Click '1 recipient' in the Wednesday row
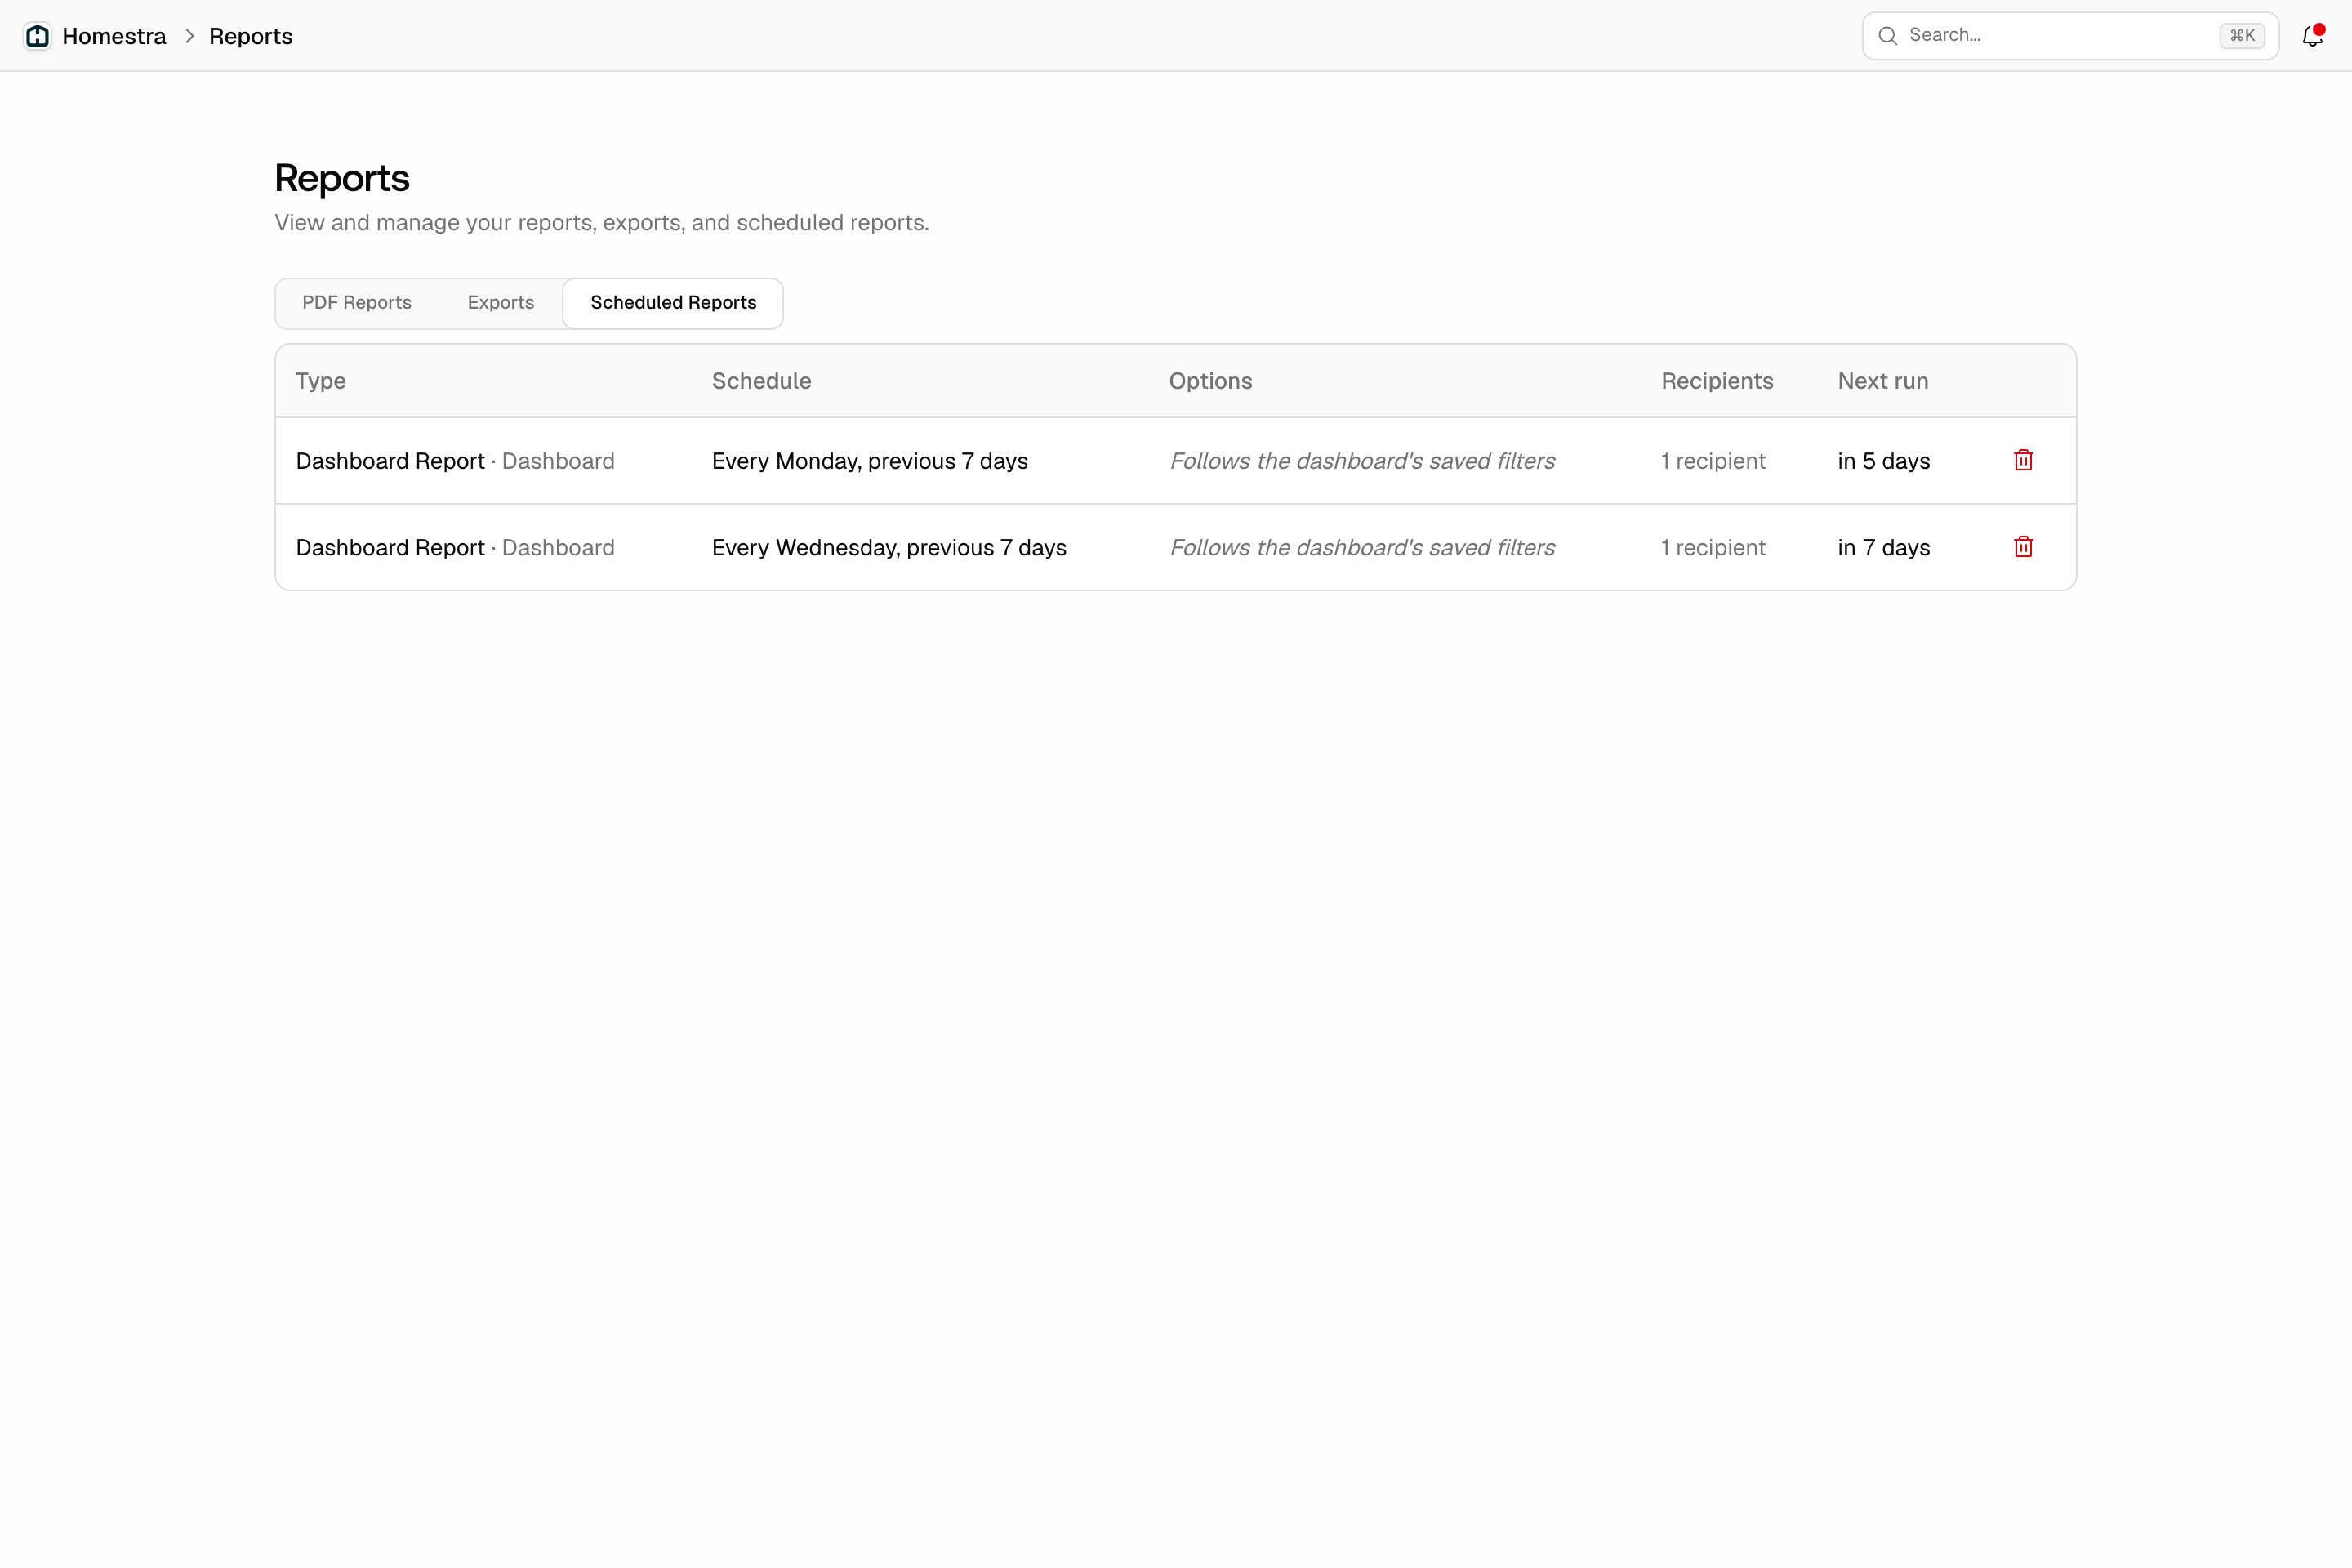This screenshot has height=1568, width=2352. 1713,548
